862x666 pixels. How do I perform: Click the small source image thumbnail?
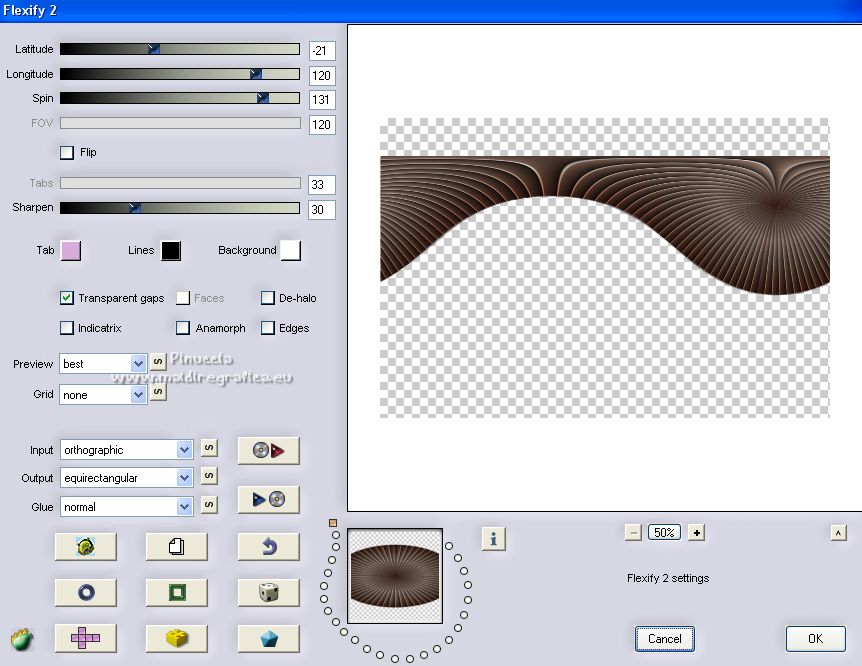[x=395, y=576]
